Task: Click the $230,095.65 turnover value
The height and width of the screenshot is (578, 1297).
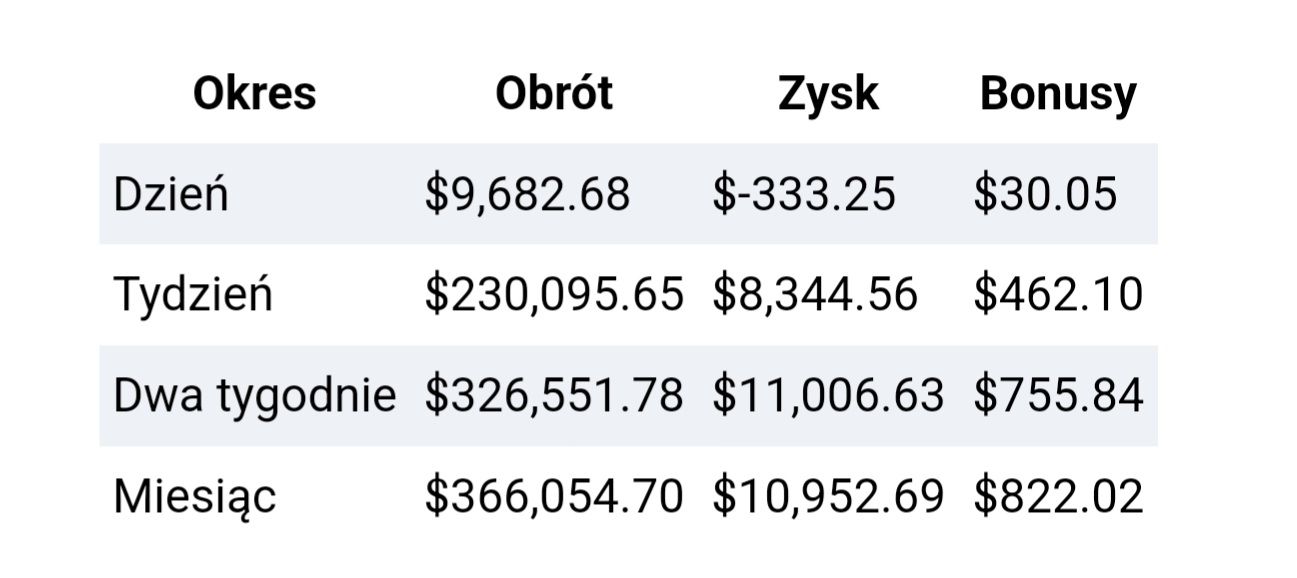Action: tap(554, 295)
